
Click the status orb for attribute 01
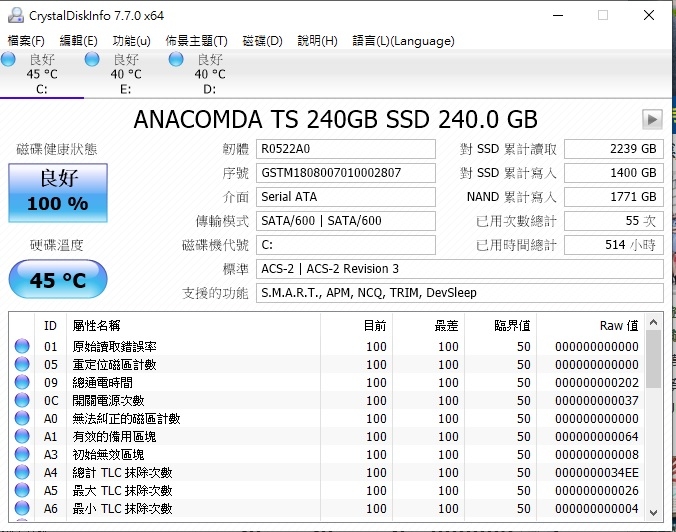coord(22,346)
